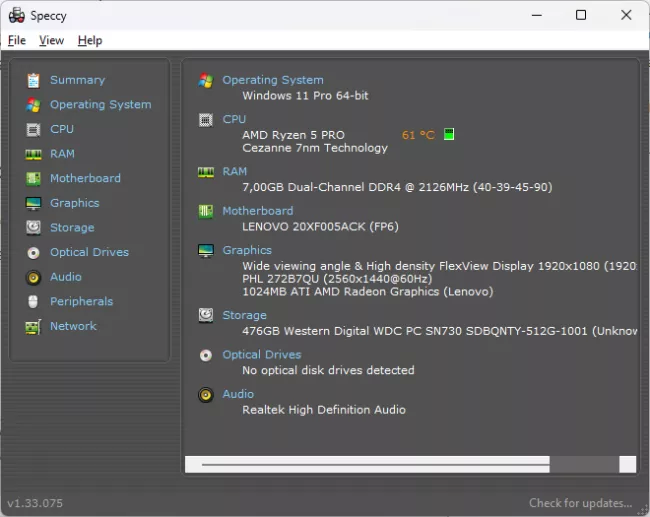Open the Operating System heading link in main panel
Image resolution: width=650 pixels, height=517 pixels.
point(272,80)
